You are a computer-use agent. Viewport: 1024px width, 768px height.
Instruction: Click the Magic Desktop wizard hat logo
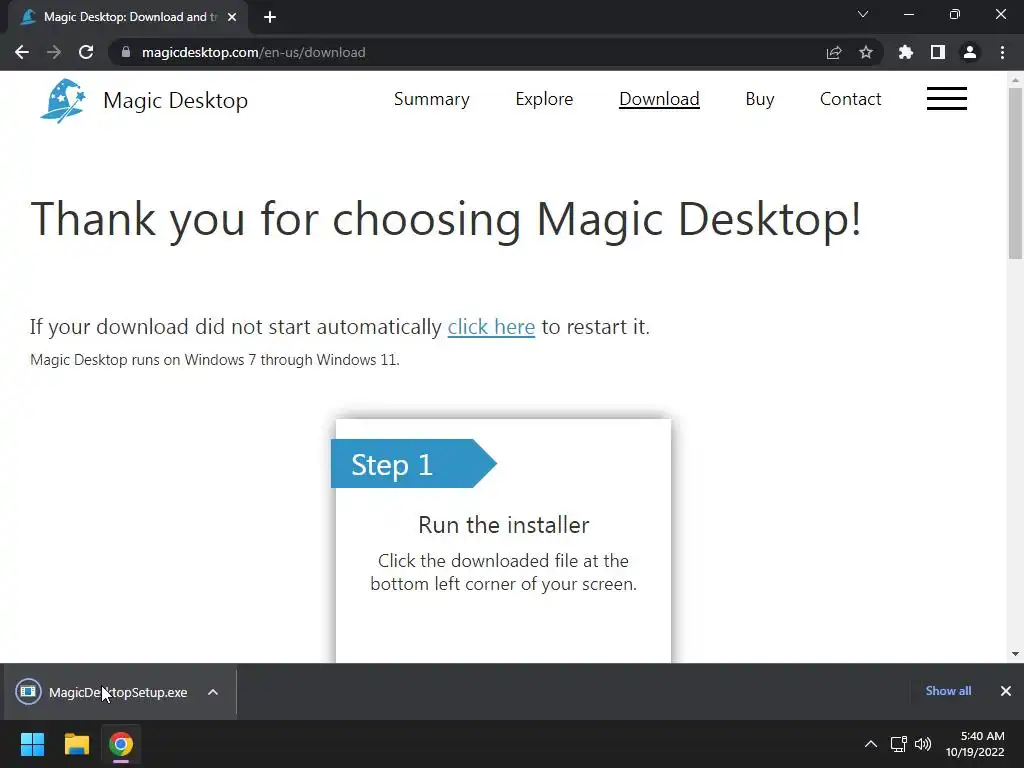click(x=63, y=101)
